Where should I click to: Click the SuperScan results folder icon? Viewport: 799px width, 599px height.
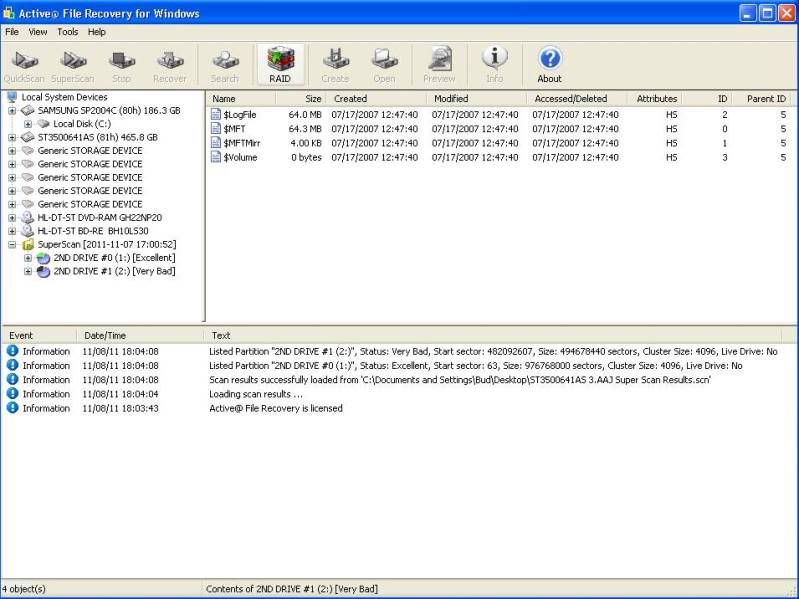pyautogui.click(x=28, y=244)
